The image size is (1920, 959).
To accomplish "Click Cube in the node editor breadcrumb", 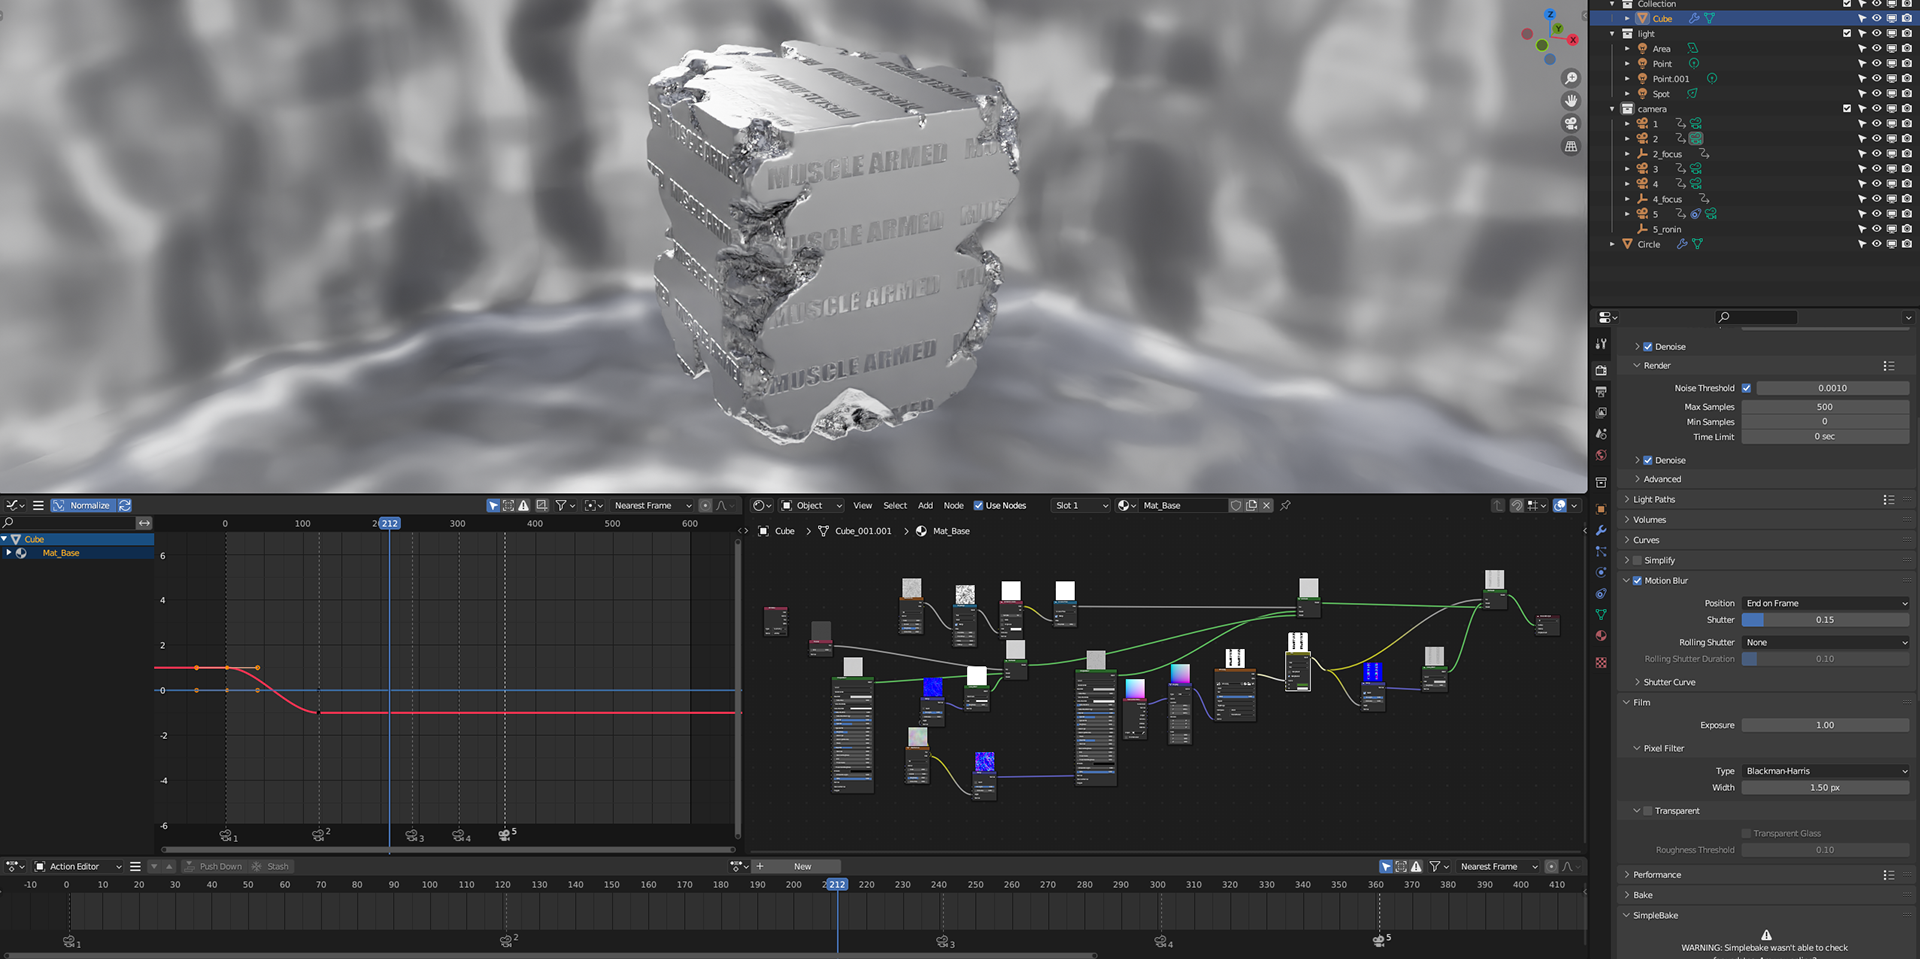I will click(x=785, y=531).
